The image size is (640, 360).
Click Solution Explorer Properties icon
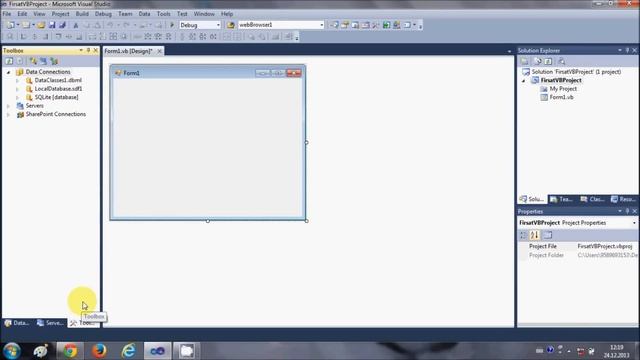(x=524, y=61)
